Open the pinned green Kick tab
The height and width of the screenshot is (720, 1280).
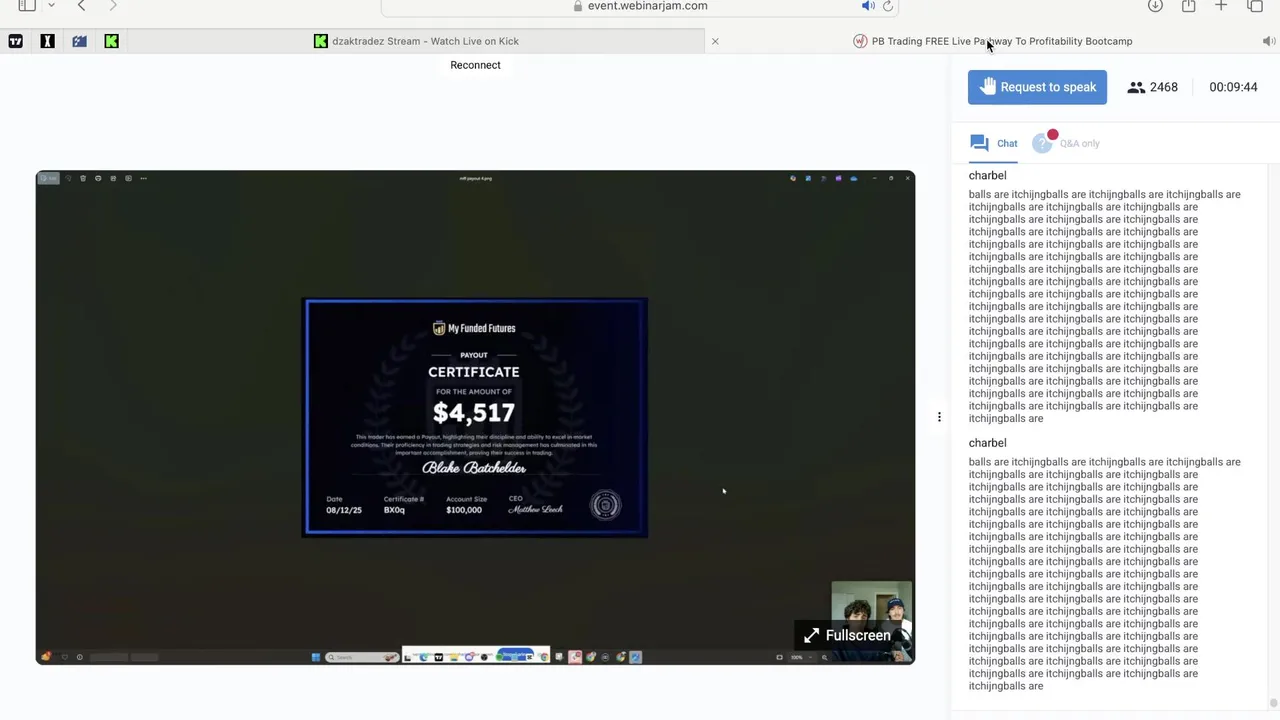[111, 41]
